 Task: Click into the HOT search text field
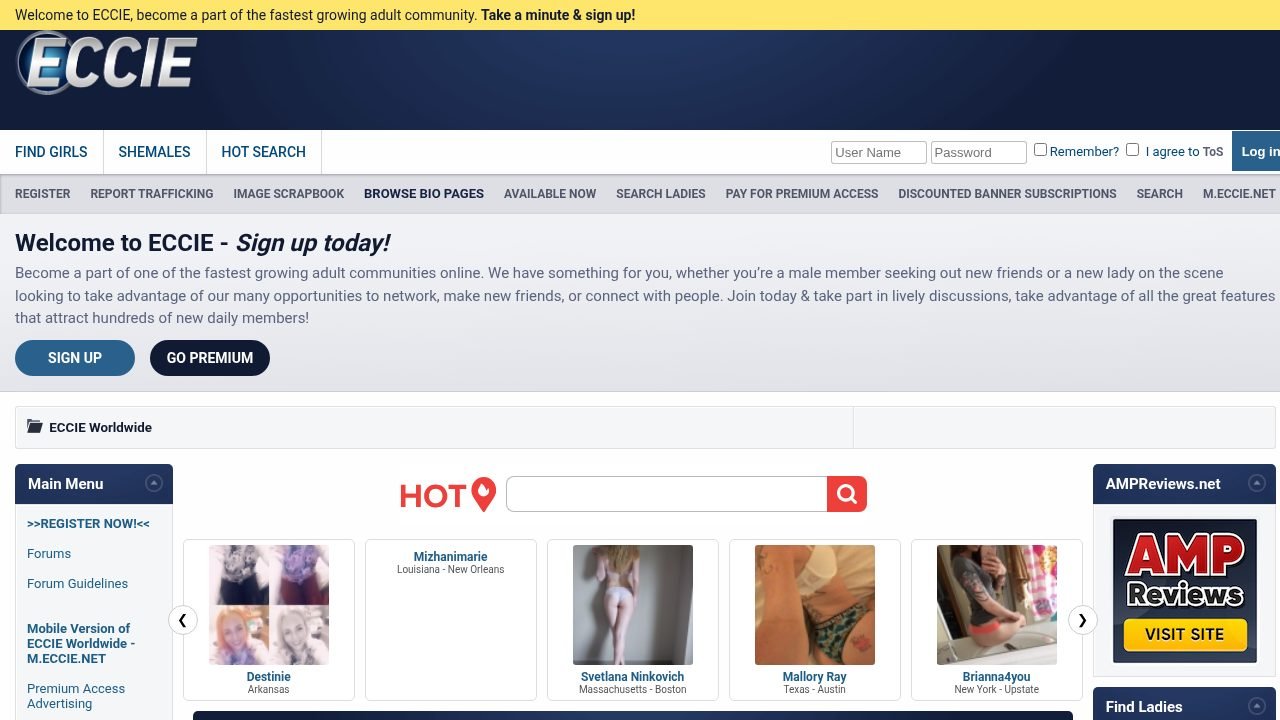click(667, 494)
